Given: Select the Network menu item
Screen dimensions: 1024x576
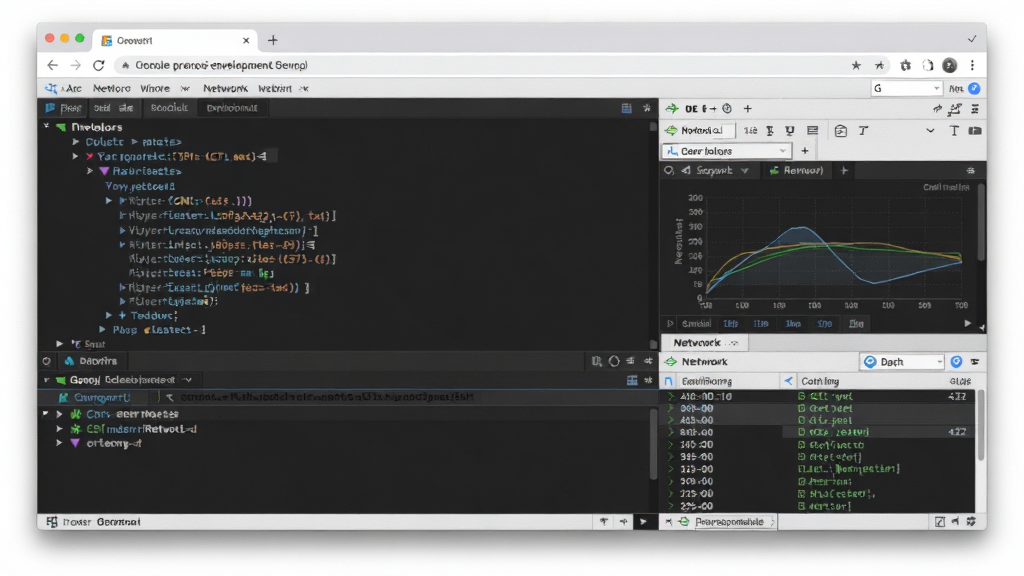Looking at the screenshot, I should pyautogui.click(x=225, y=88).
